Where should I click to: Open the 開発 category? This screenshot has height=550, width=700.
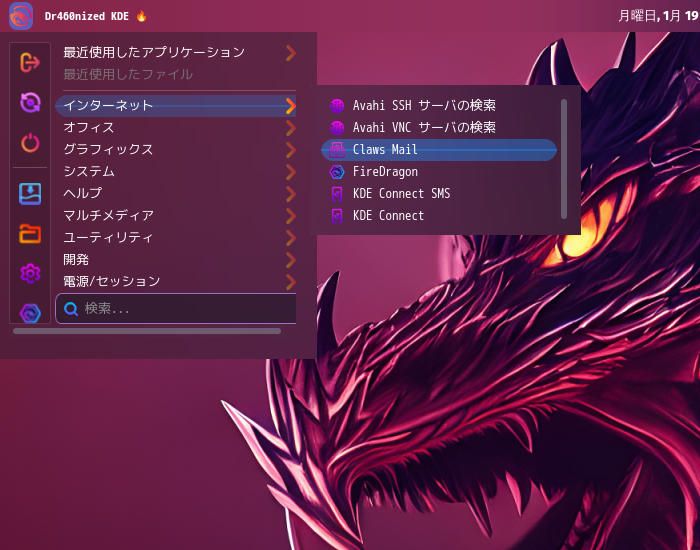(x=175, y=259)
